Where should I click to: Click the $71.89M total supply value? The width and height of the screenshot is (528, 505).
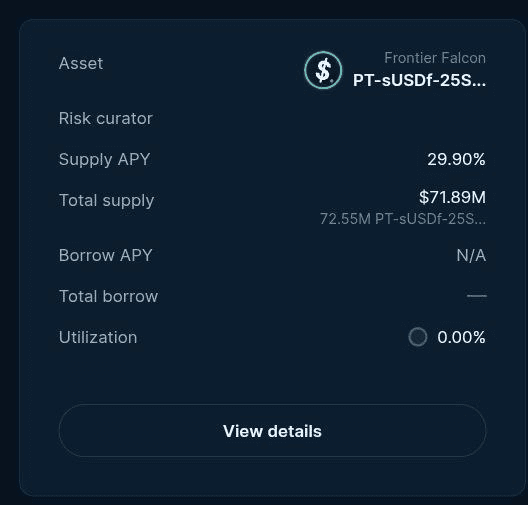click(x=452, y=197)
